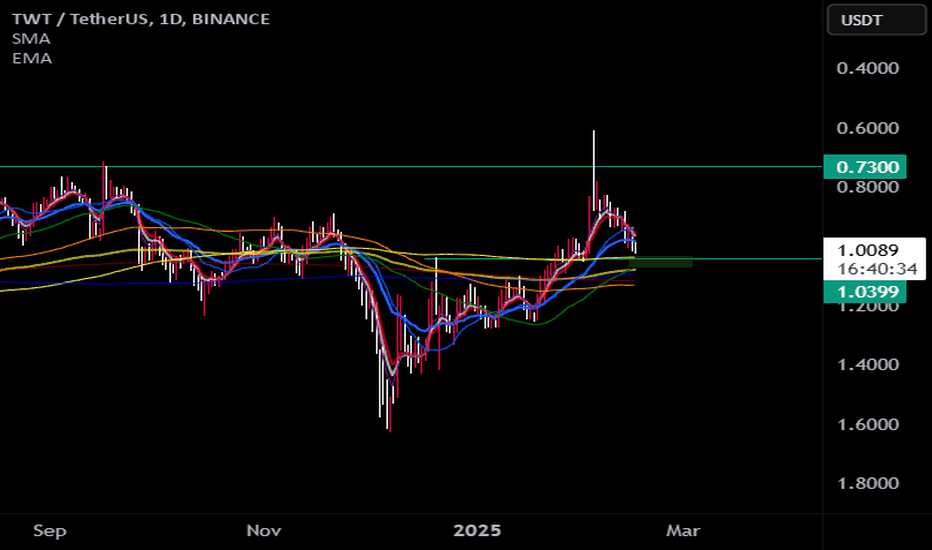
Task: Click the 1.8000 price scale value
Action: (868, 483)
